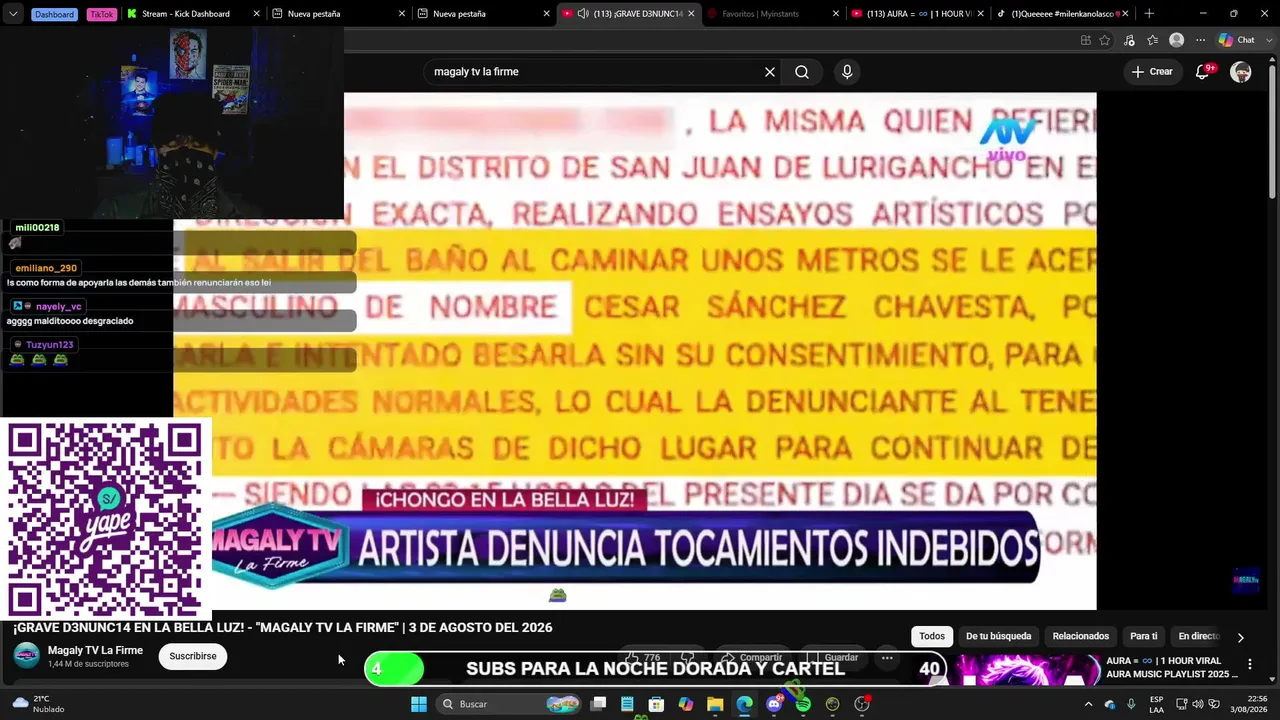
Task: Click the microphone icon in system tray
Action: 1131,704
